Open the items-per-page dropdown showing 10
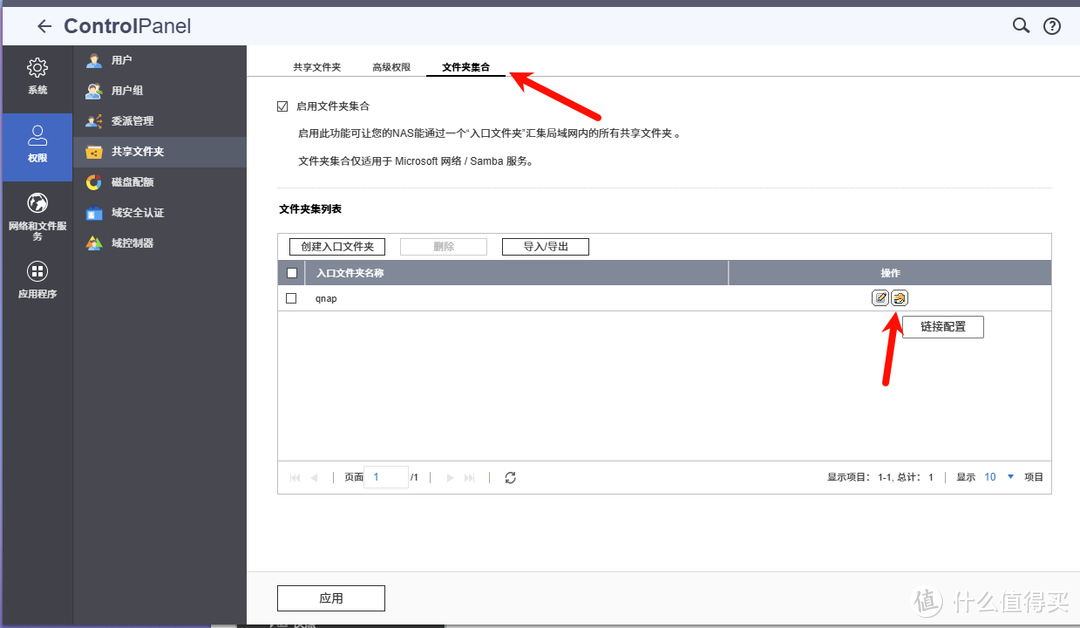Image resolution: width=1080 pixels, height=628 pixels. 999,477
